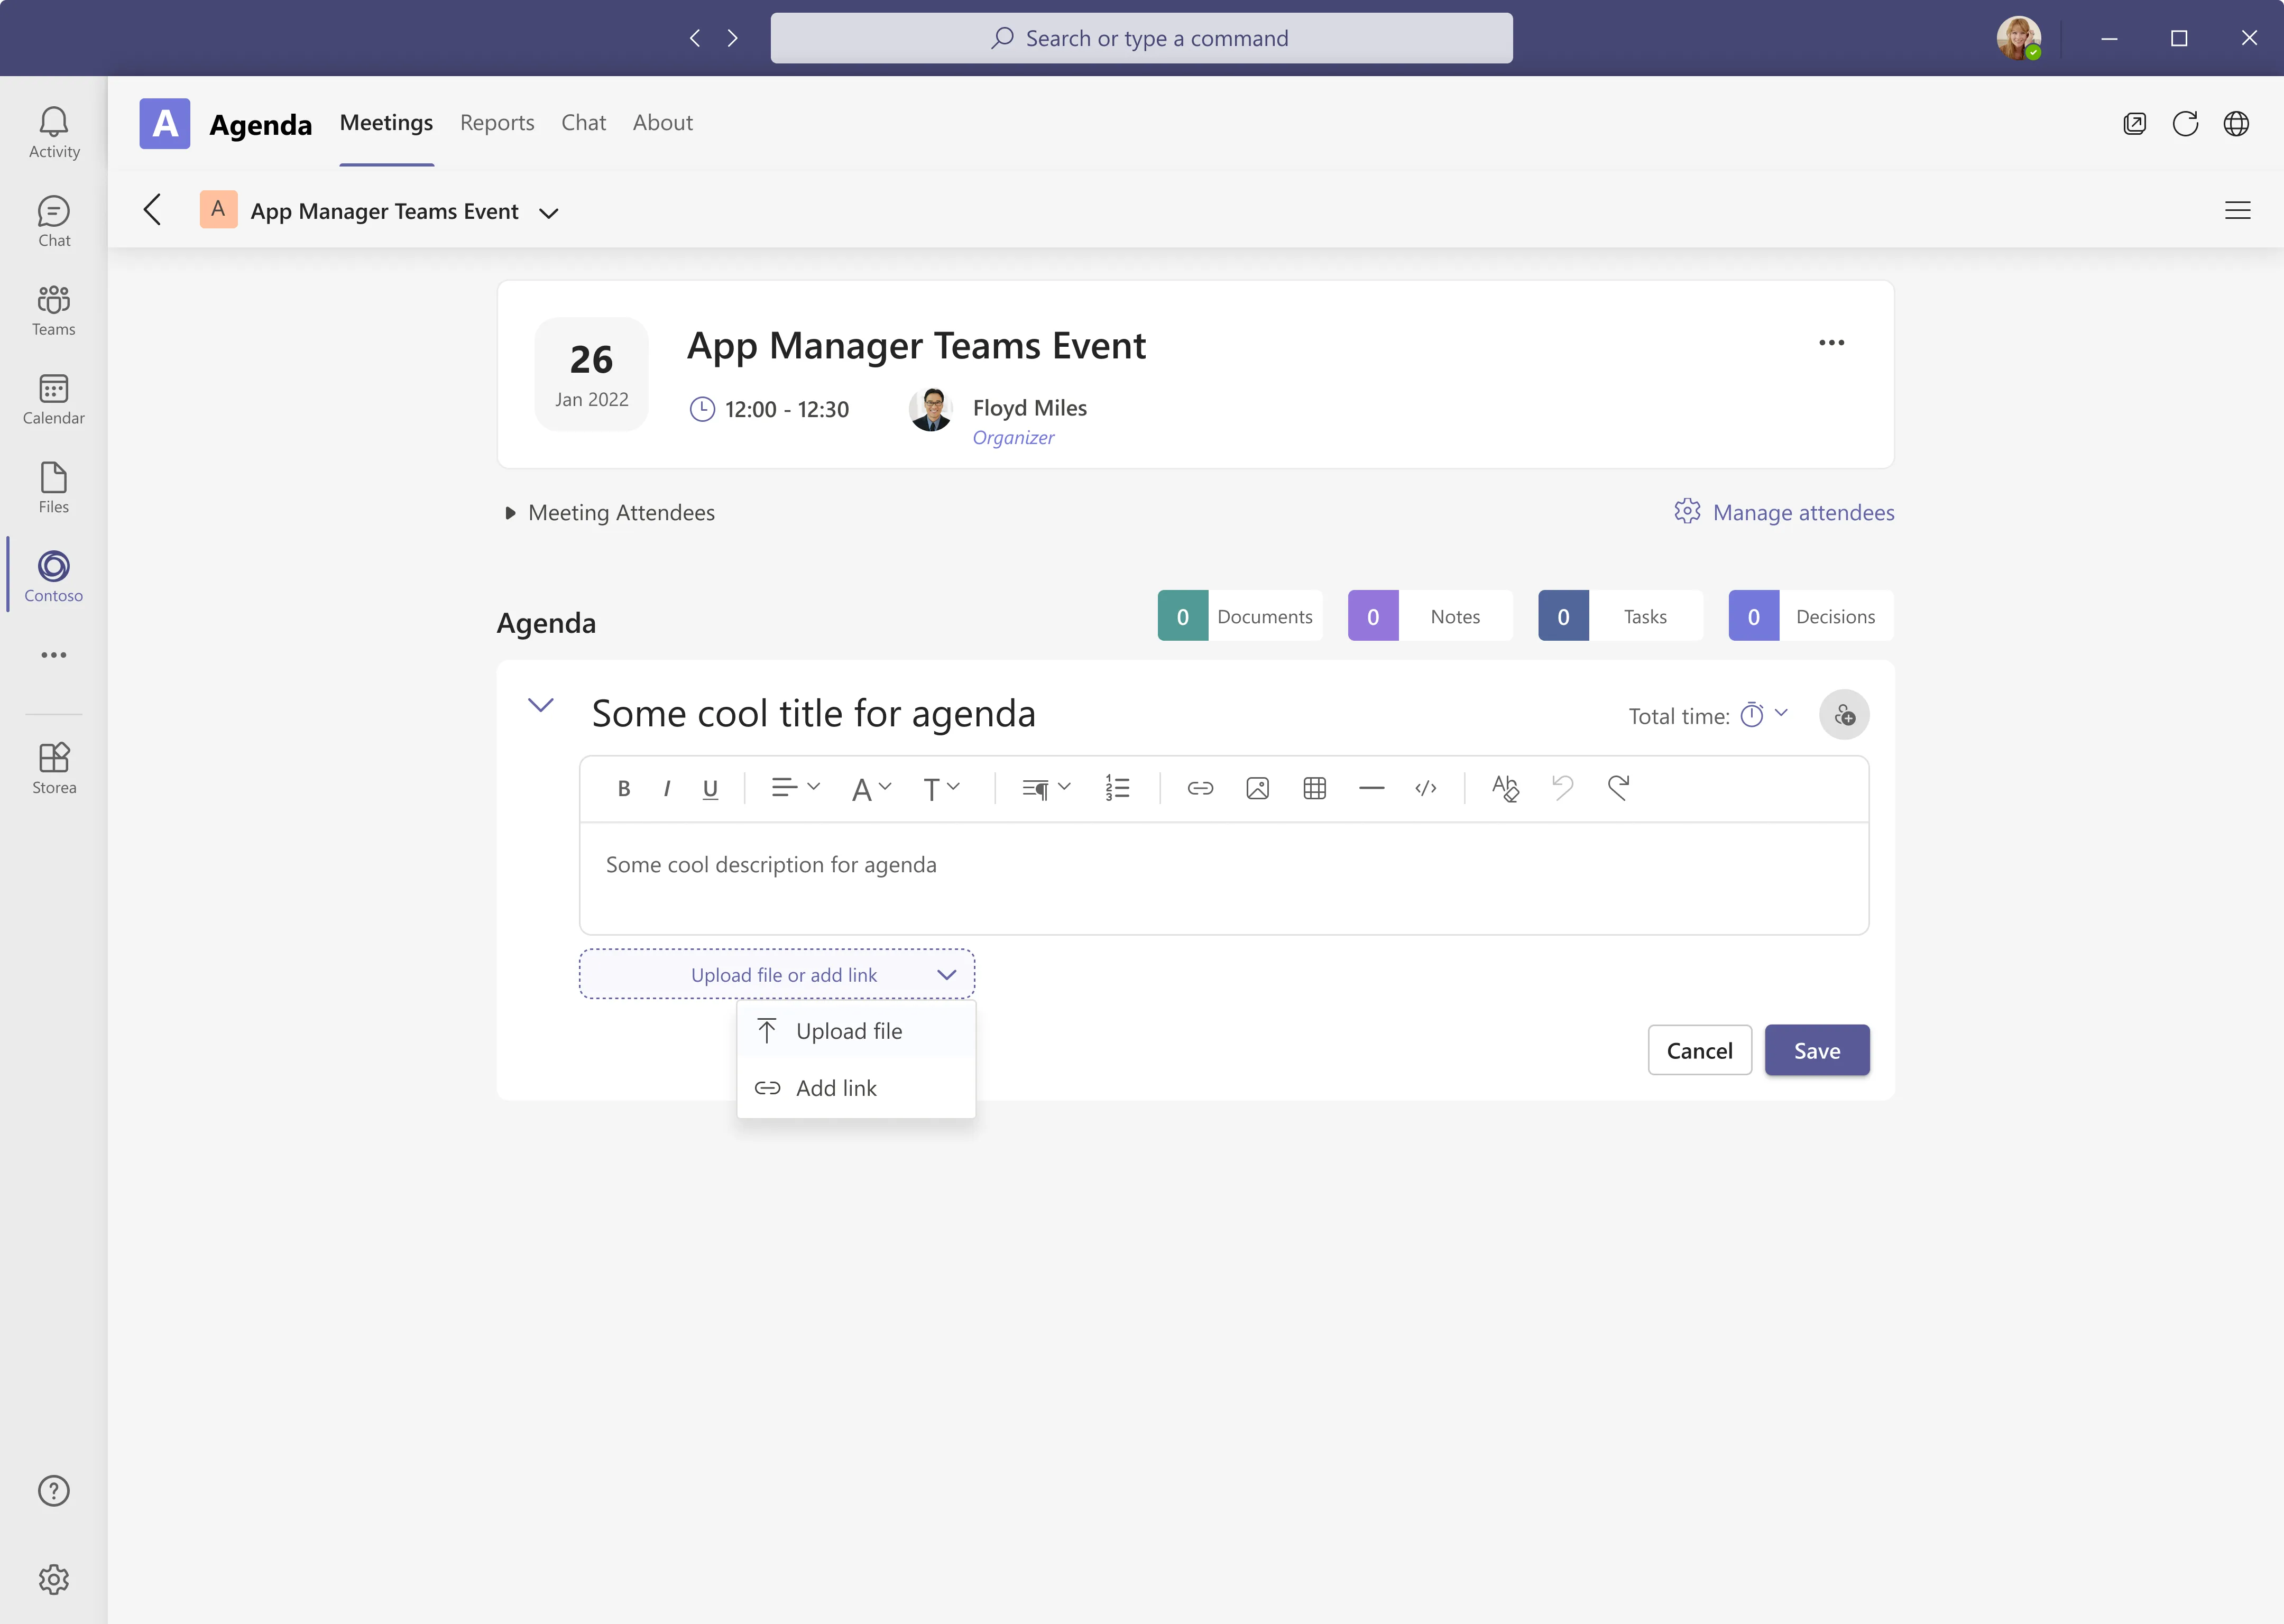Pop out the app in new window
This screenshot has width=2284, height=1624.
tap(2135, 124)
